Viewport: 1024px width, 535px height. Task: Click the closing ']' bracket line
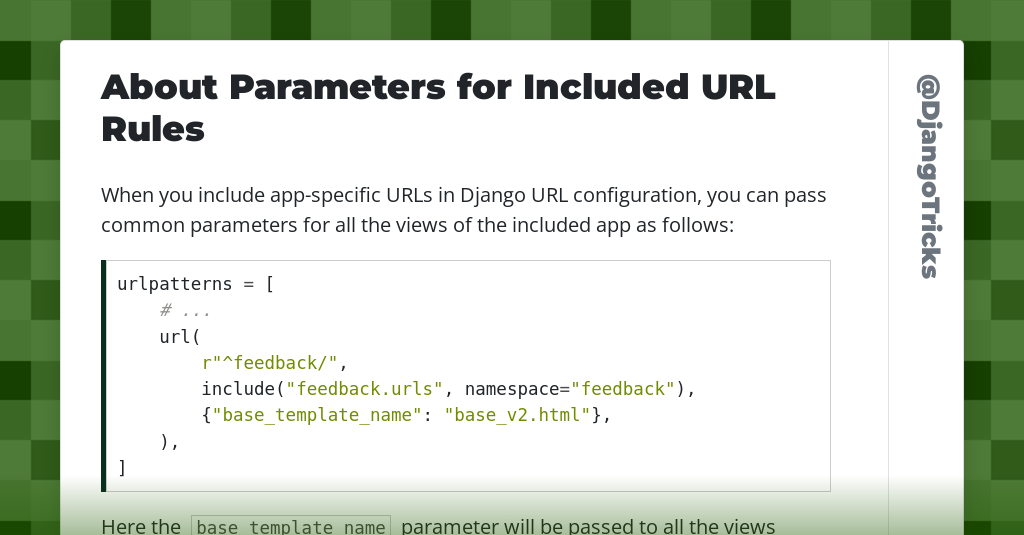122,468
